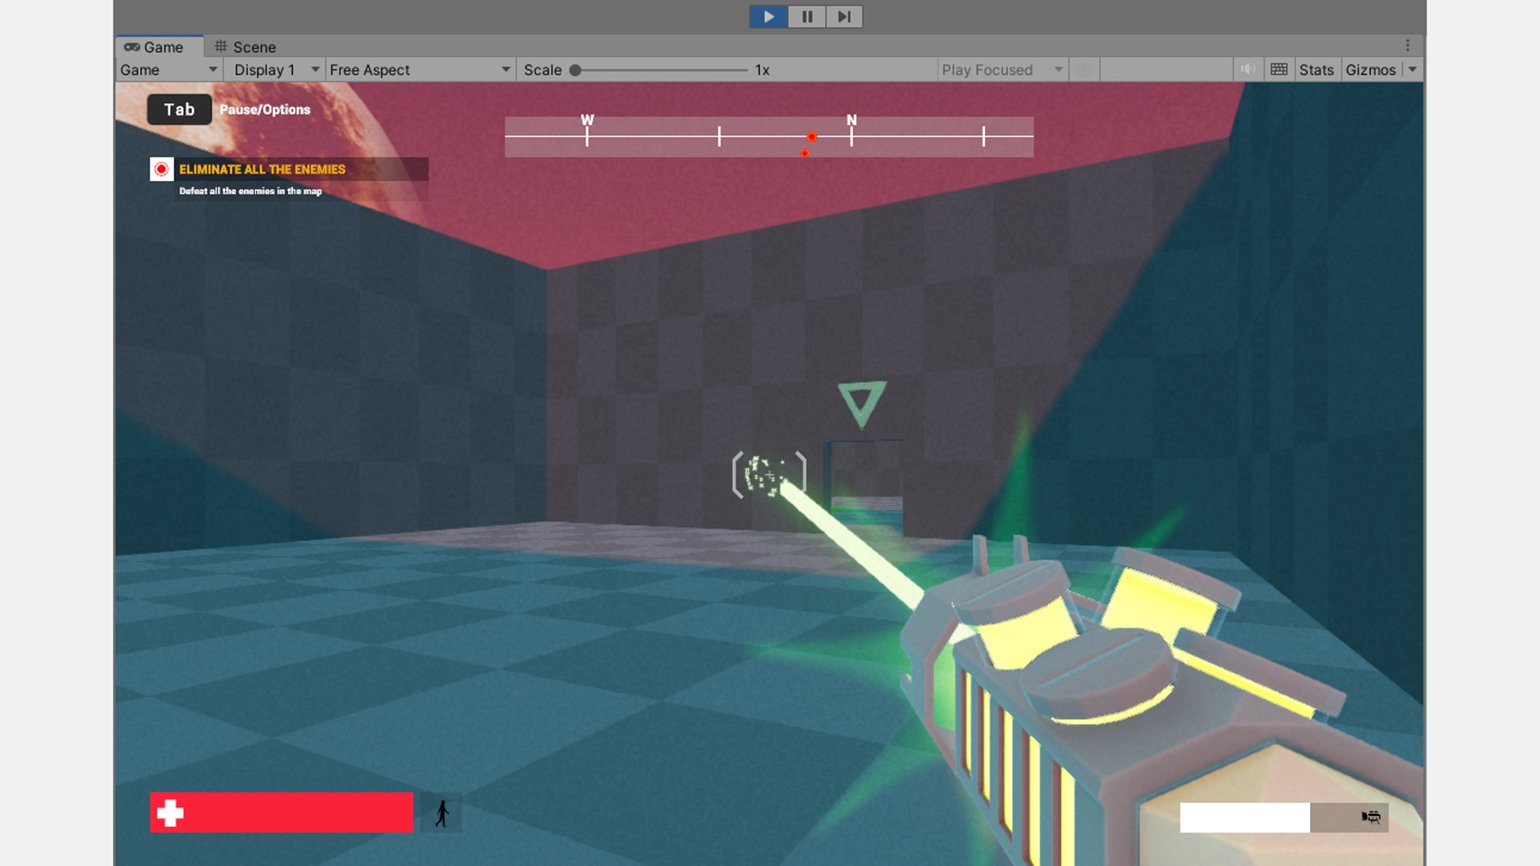
Task: Open the Game view mode dropdown
Action: tap(168, 70)
